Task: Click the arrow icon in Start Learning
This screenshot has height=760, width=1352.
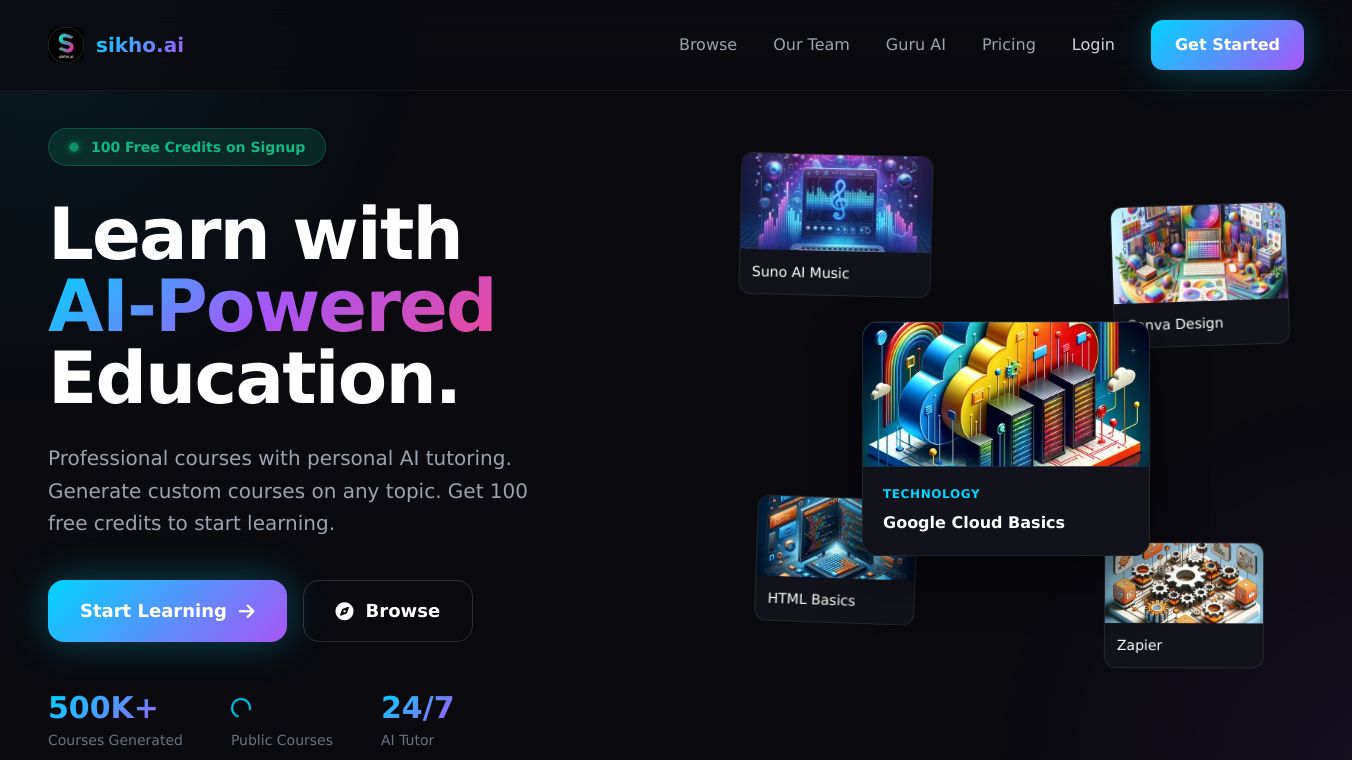Action: pos(247,611)
